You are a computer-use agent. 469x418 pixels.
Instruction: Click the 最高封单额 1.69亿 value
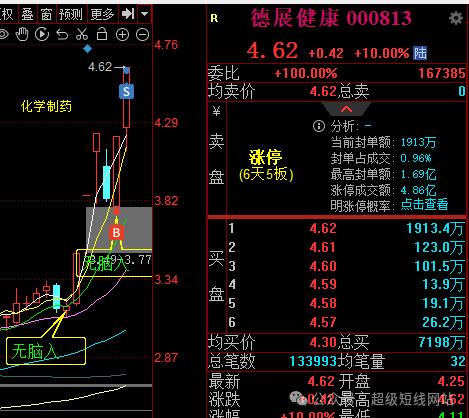(418, 174)
